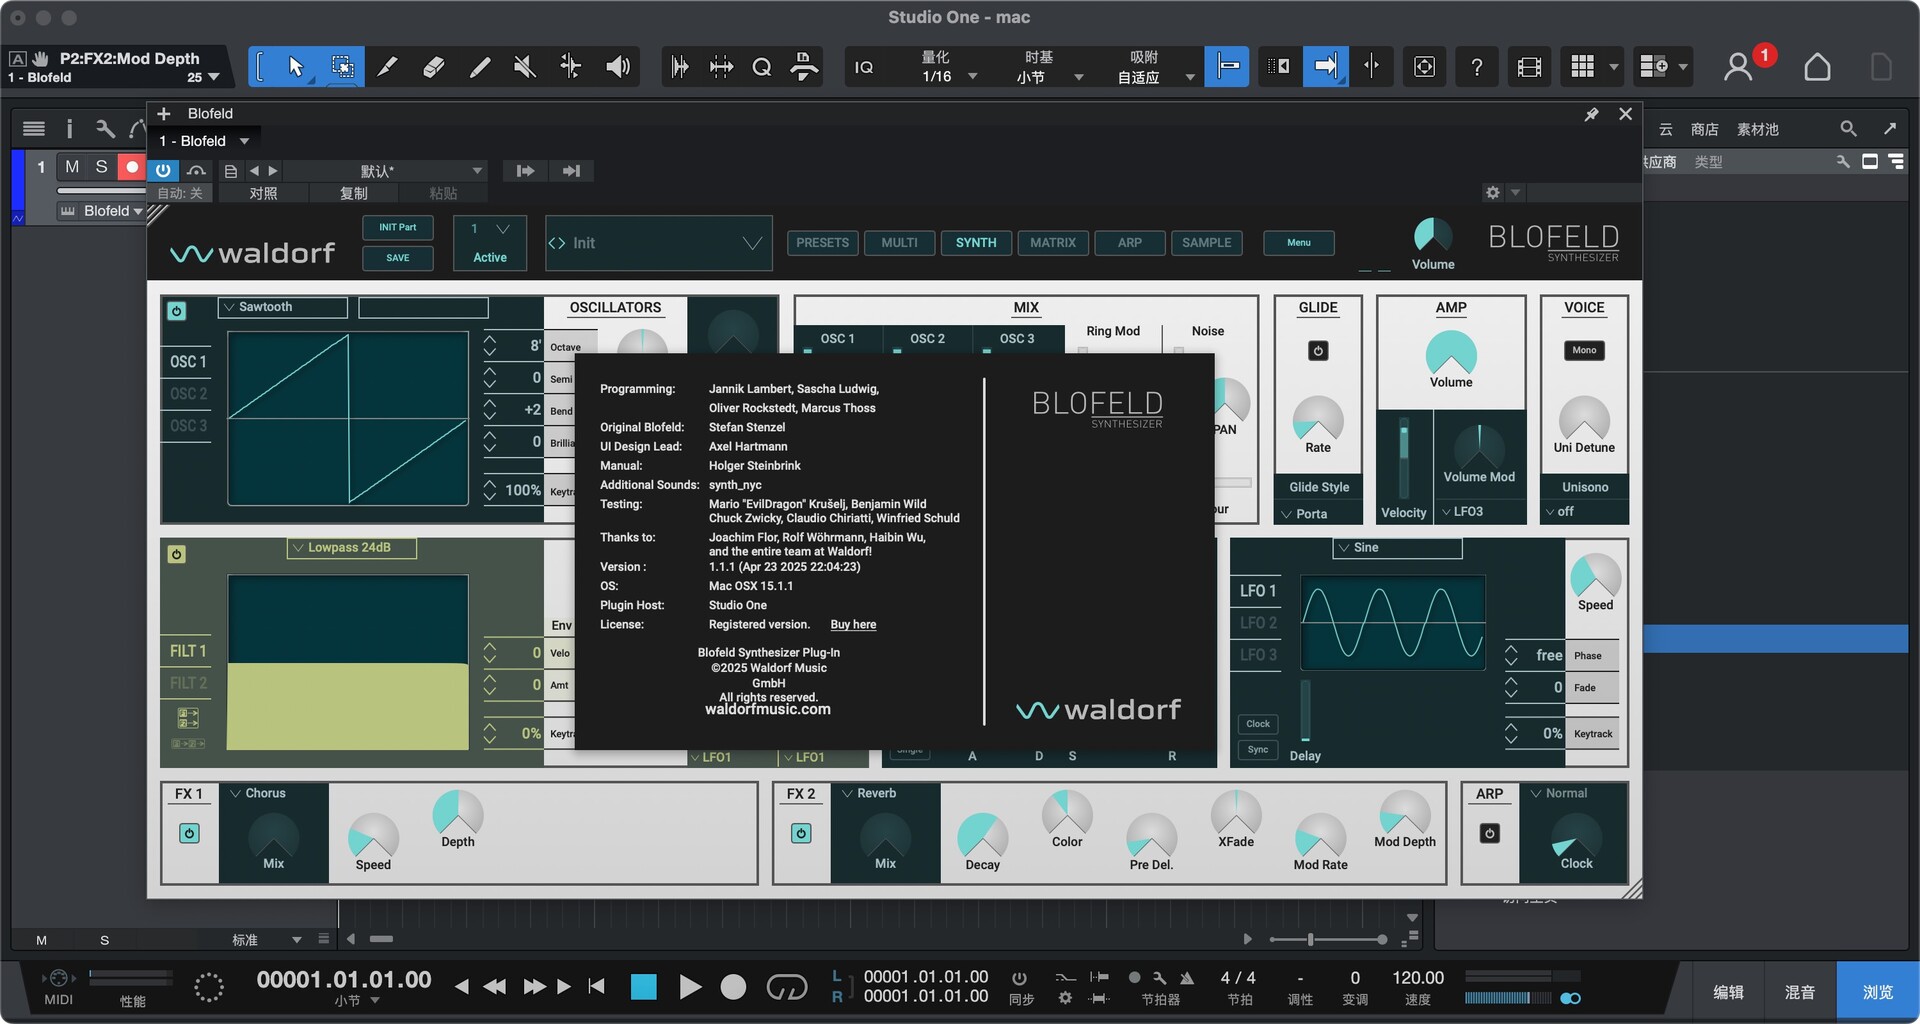This screenshot has height=1024, width=1920.
Task: Open the Reverb FX type dropdown
Action: click(x=885, y=793)
